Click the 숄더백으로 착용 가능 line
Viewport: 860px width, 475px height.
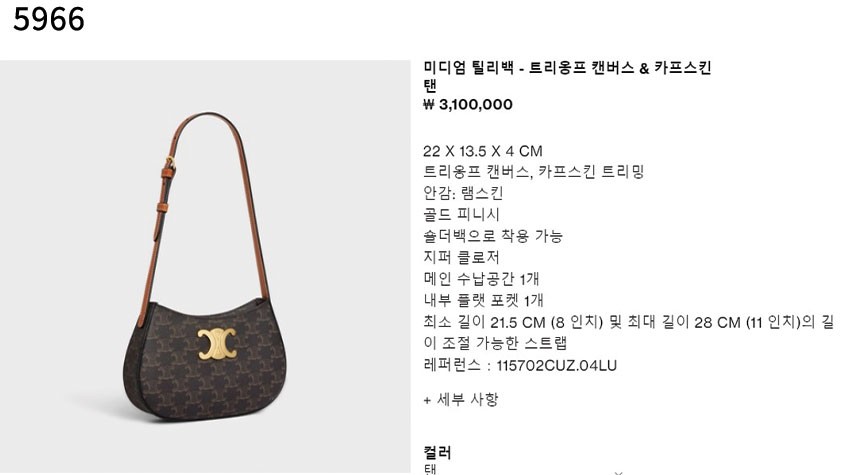(493, 236)
